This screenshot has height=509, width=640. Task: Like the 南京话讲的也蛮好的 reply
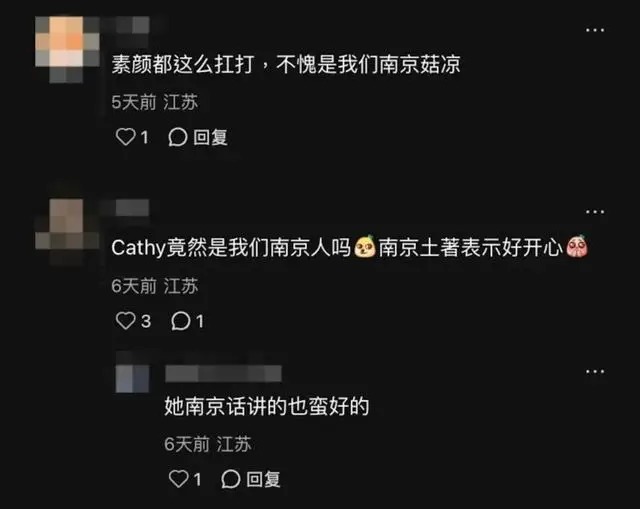point(178,479)
